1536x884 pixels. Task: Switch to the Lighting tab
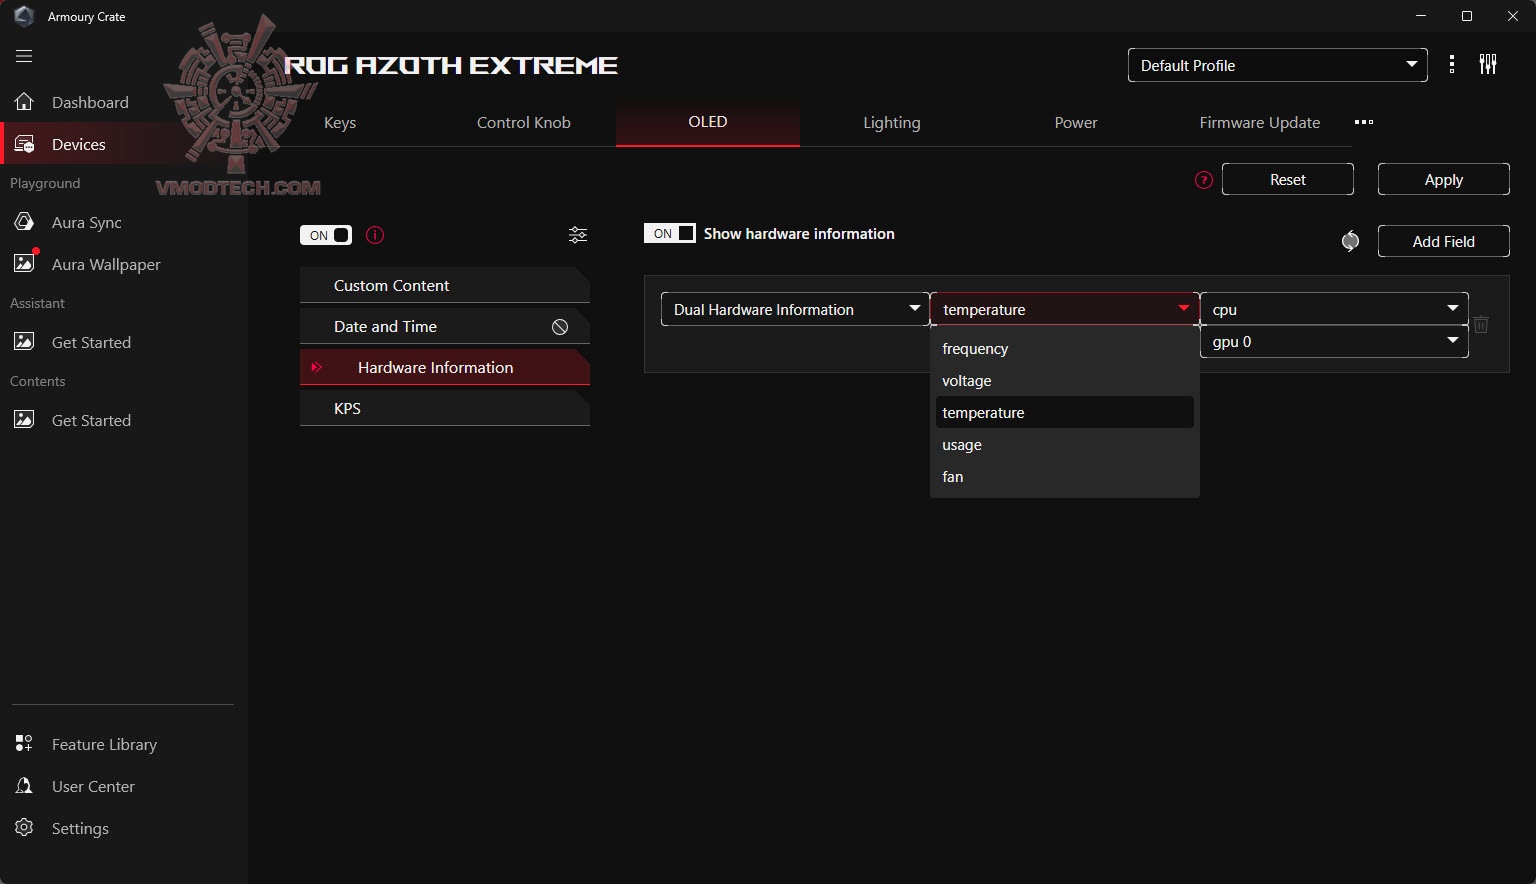[892, 122]
